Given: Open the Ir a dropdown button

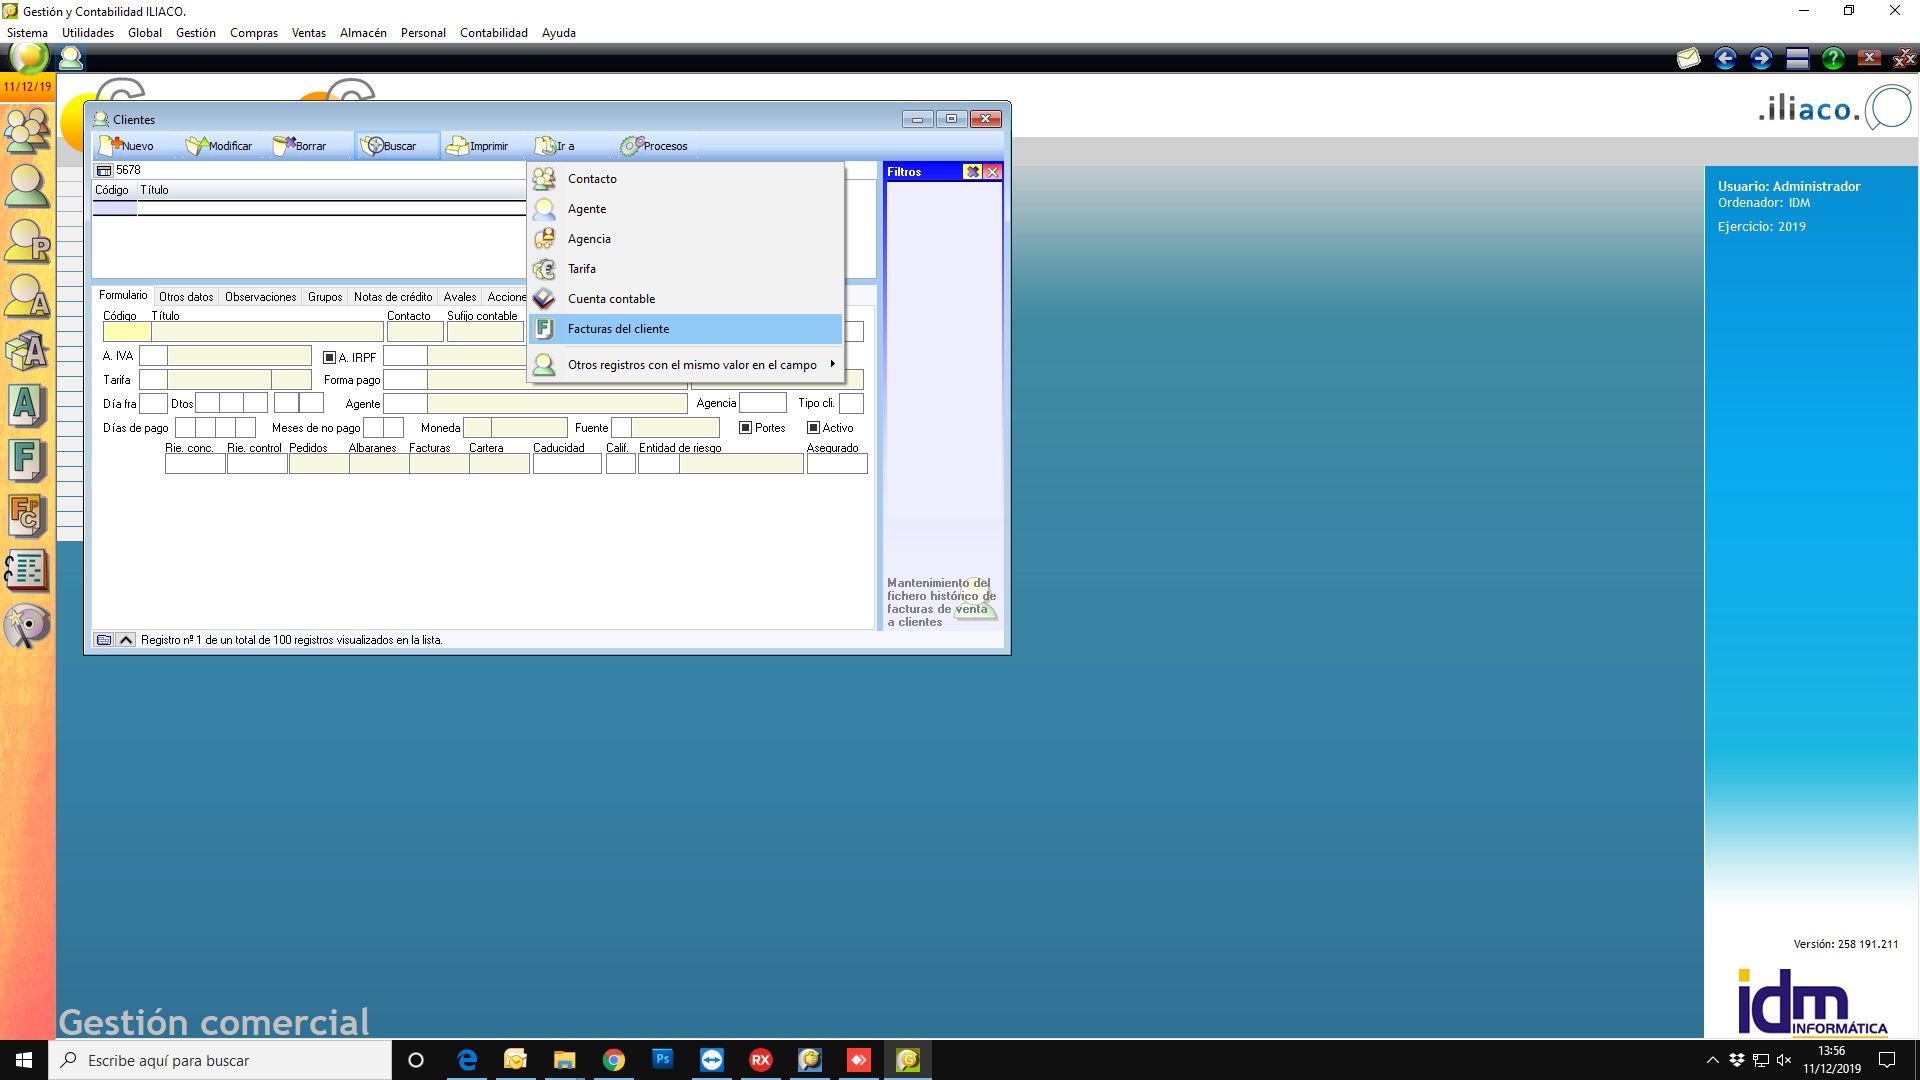Looking at the screenshot, I should coord(556,146).
